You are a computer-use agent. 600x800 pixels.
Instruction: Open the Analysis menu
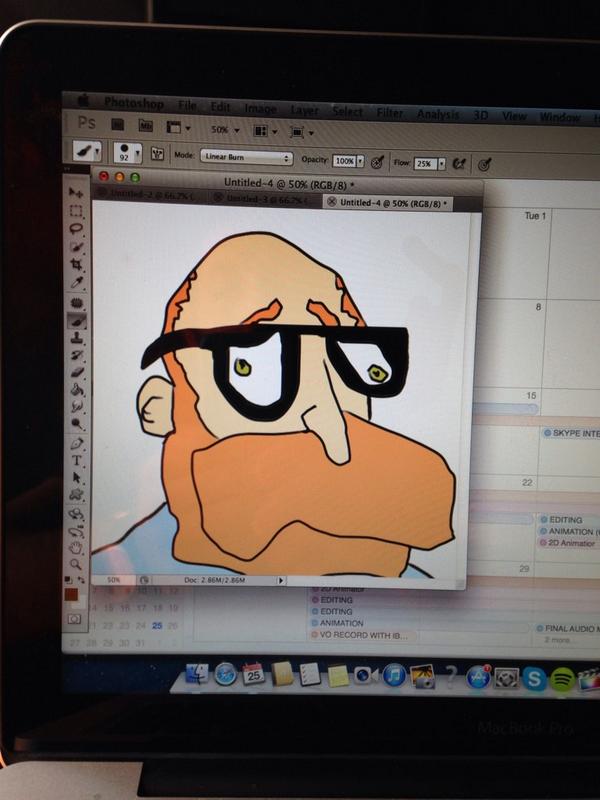tap(438, 114)
